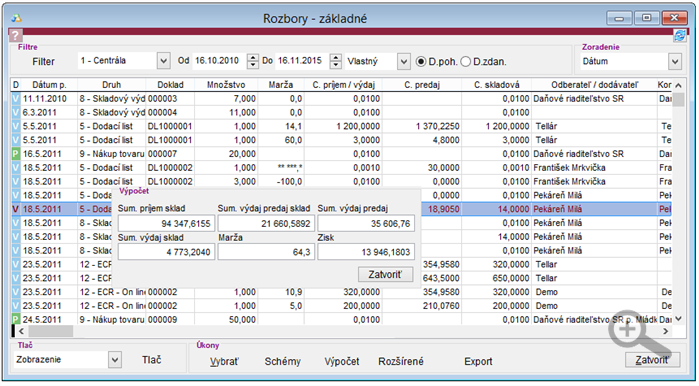Click the horizontal scrollbar thumb
Viewport: 699px width, 386px height.
coord(50,331)
